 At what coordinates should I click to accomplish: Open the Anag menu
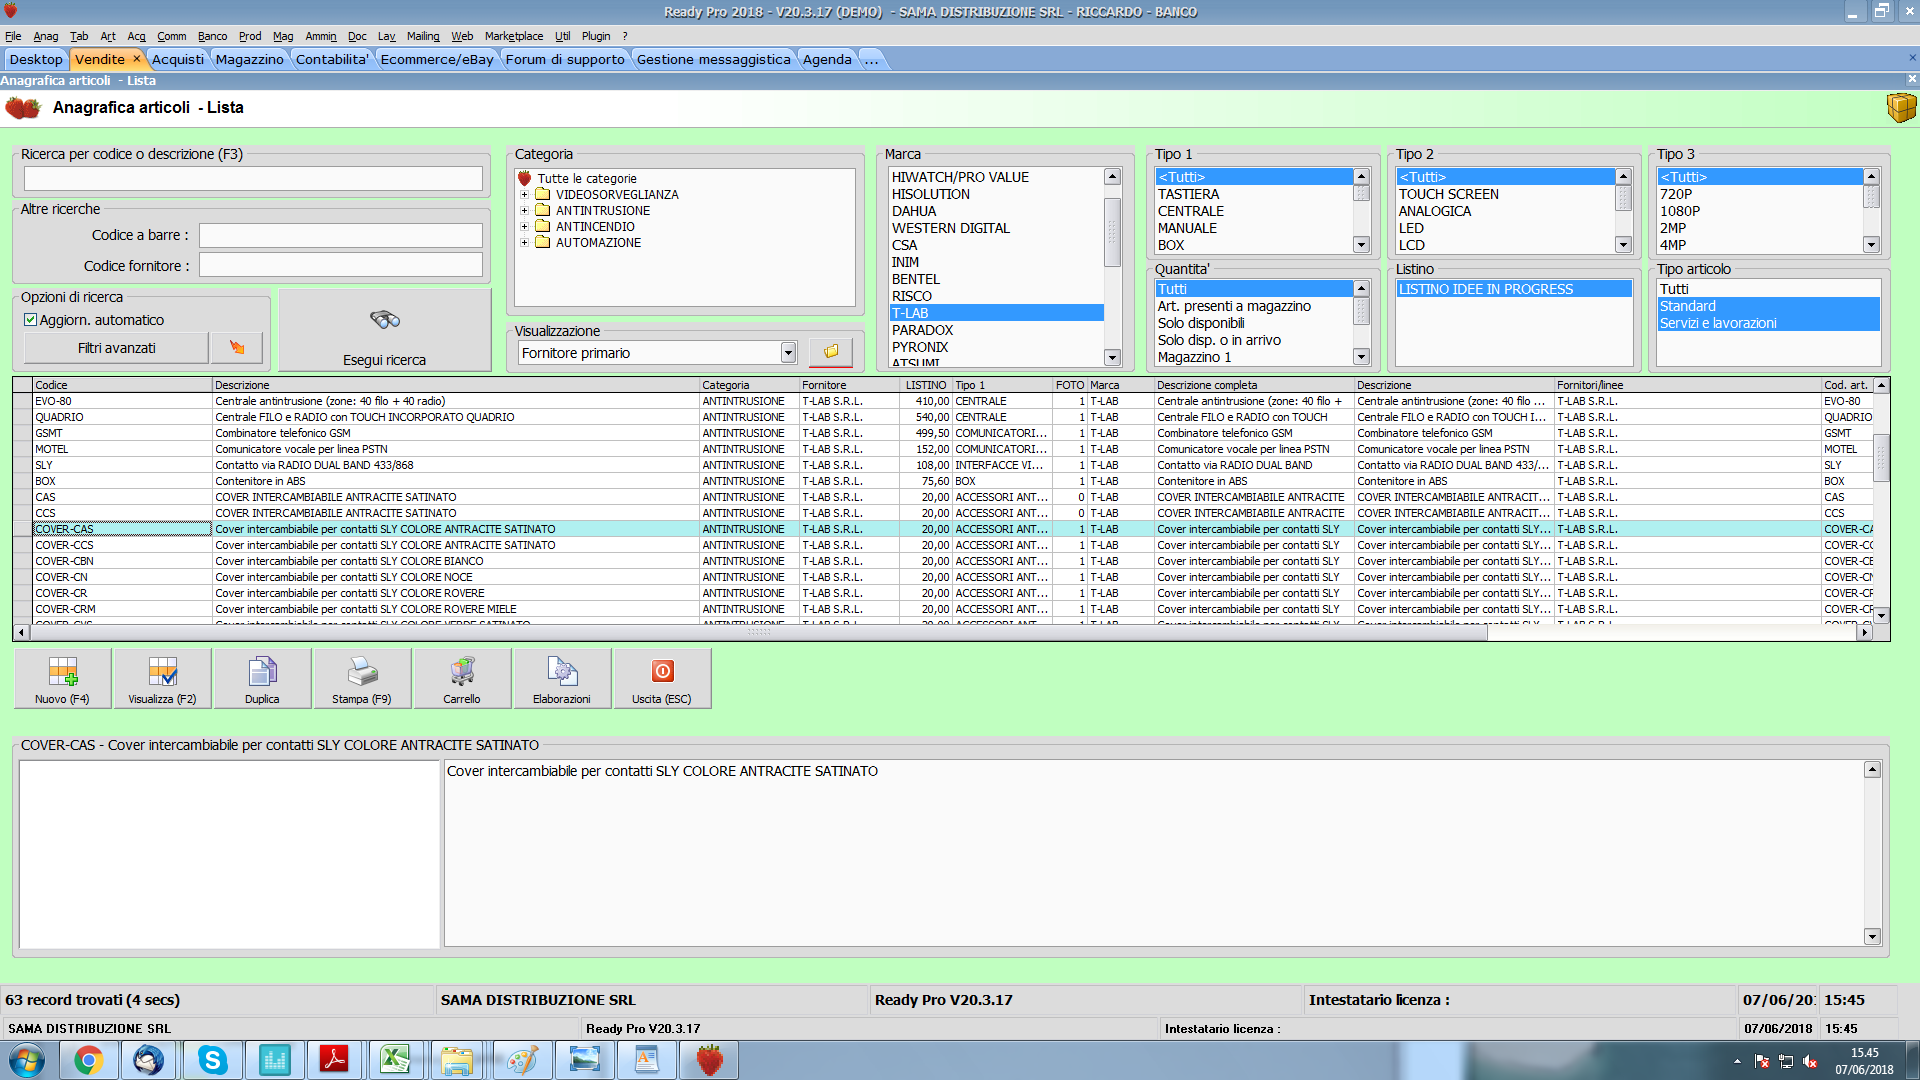point(46,36)
